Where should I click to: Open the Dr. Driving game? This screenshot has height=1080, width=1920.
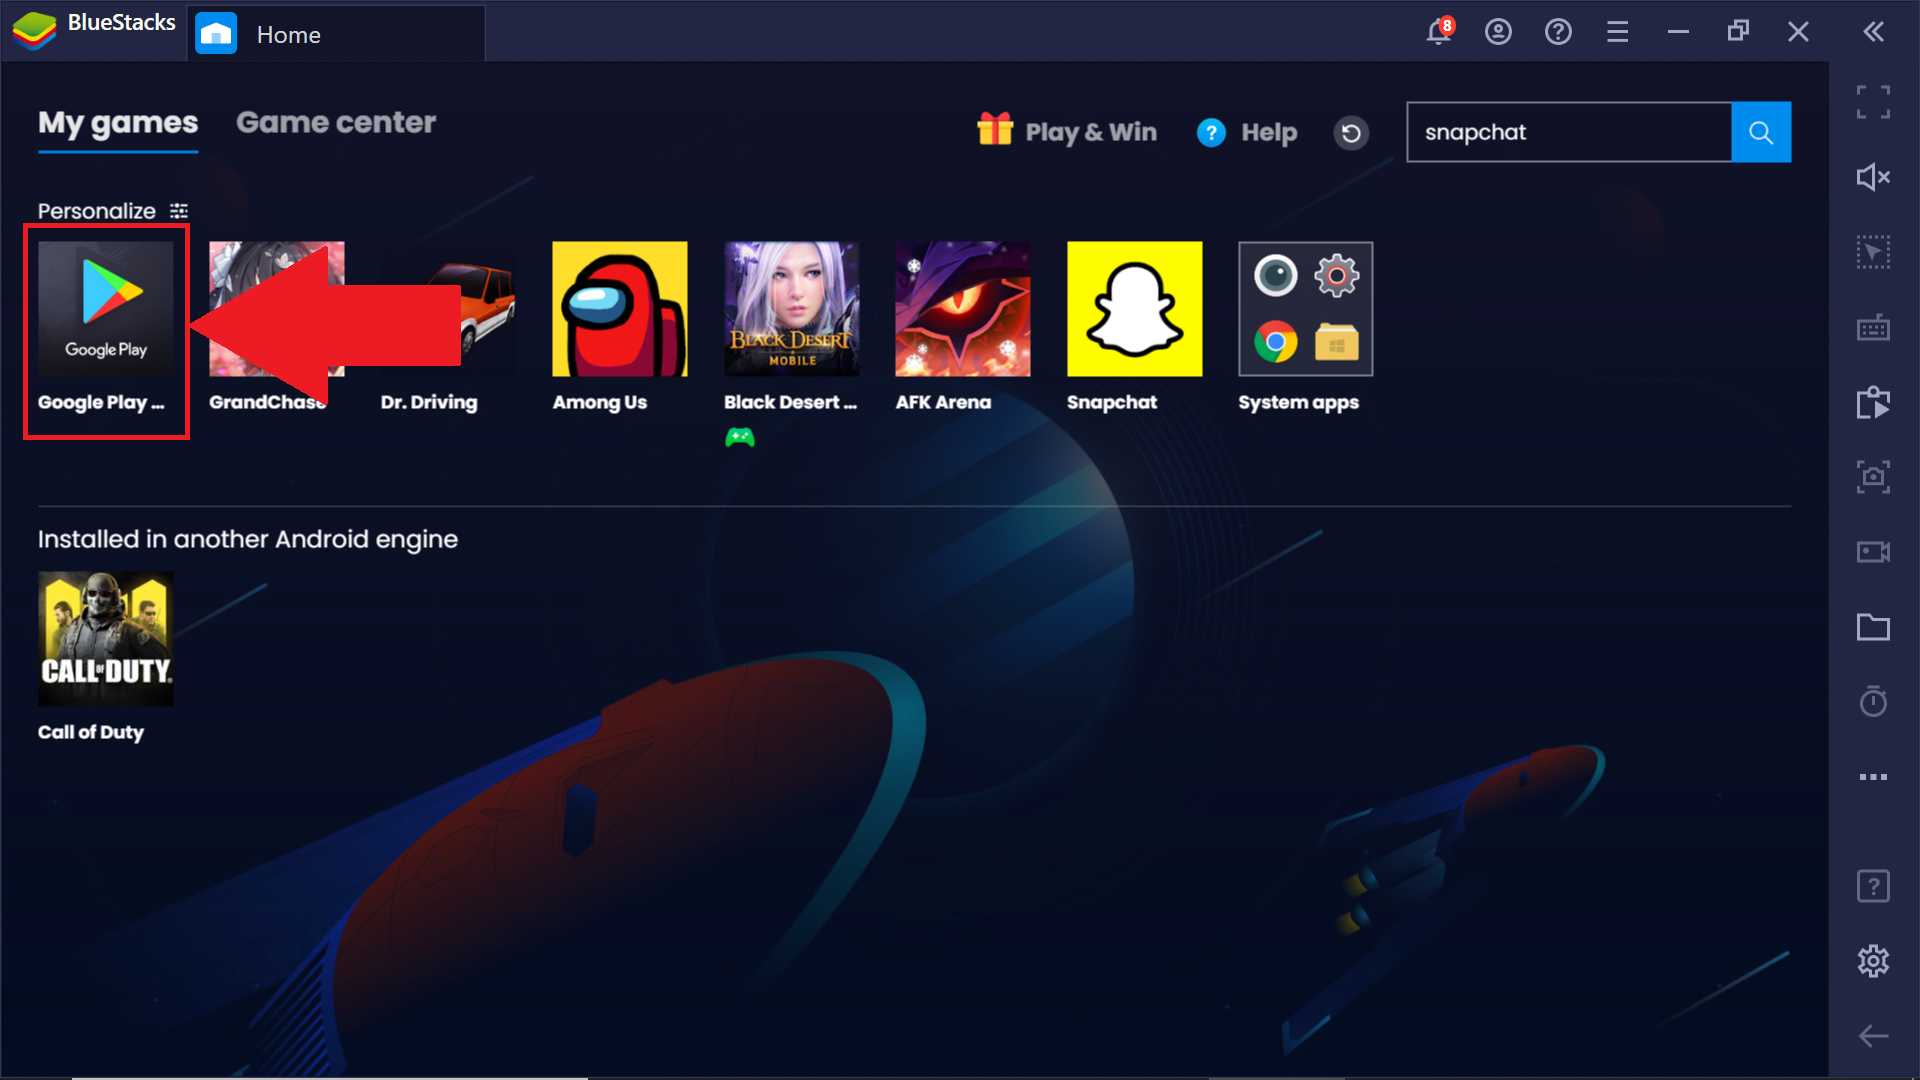click(x=448, y=309)
